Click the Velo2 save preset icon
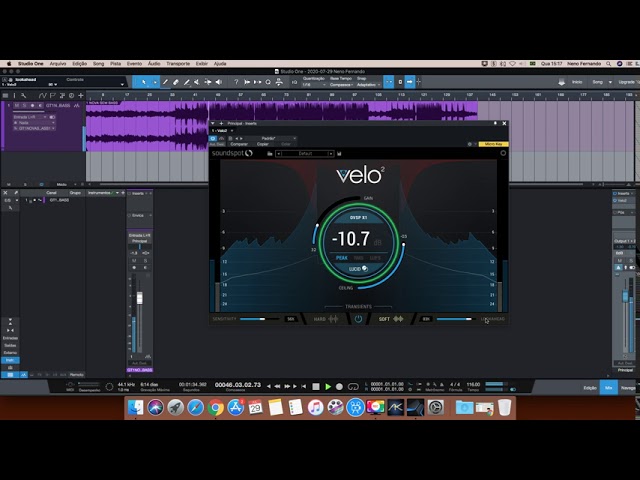Screen dimensions: 640x480 click(339, 153)
